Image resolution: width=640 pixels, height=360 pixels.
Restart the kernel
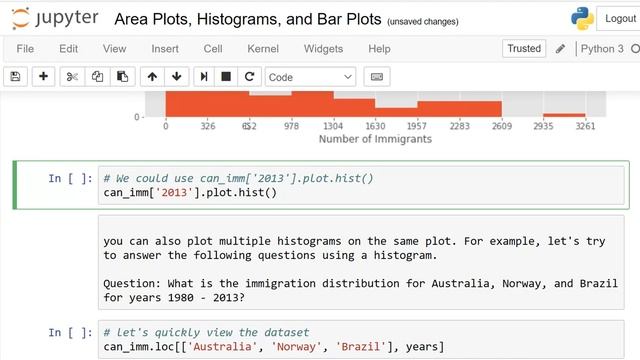[249, 77]
